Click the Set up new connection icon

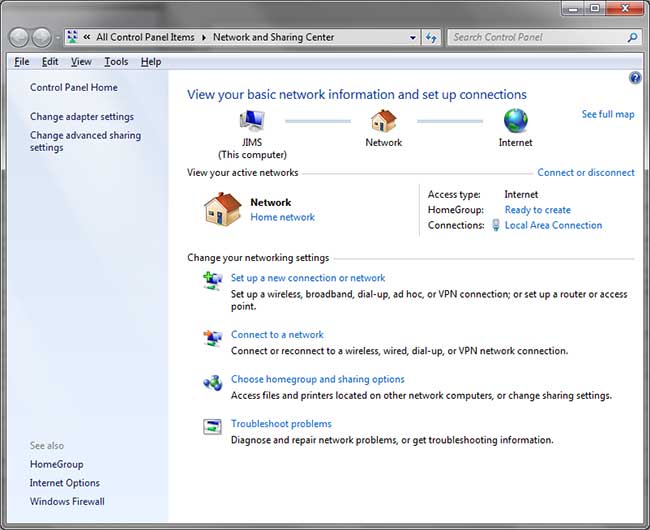click(213, 281)
